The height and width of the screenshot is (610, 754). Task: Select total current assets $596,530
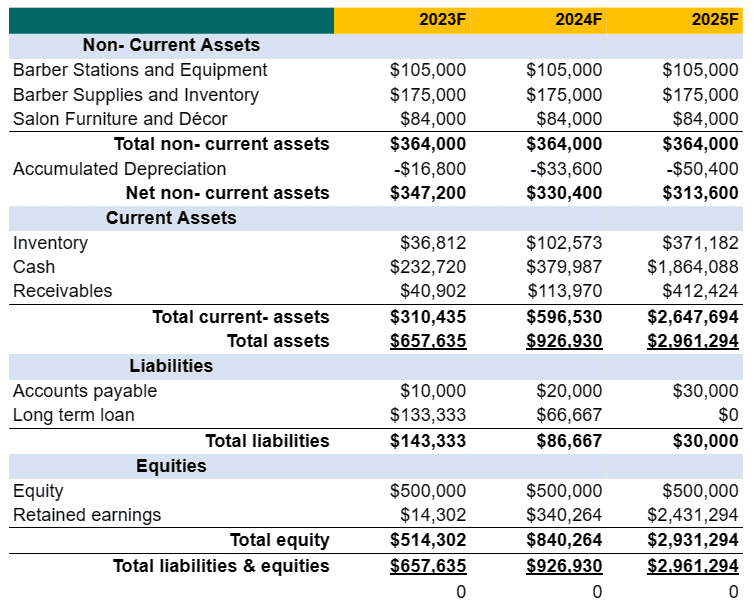pyautogui.click(x=564, y=317)
